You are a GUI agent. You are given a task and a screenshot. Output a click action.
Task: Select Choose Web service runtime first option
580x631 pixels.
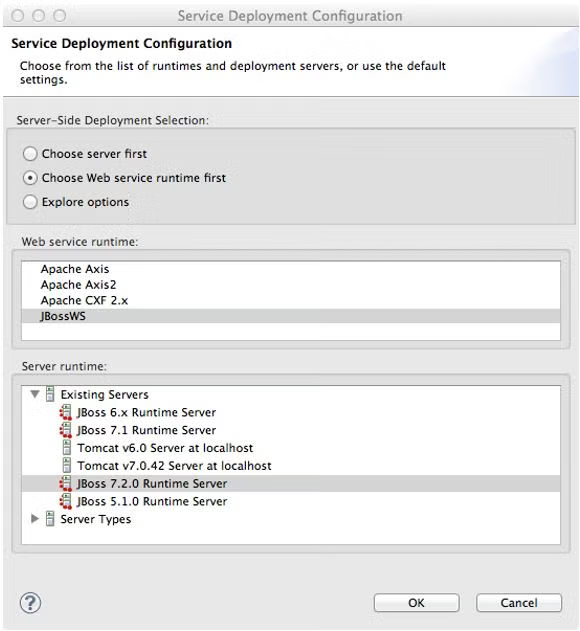click(x=30, y=178)
